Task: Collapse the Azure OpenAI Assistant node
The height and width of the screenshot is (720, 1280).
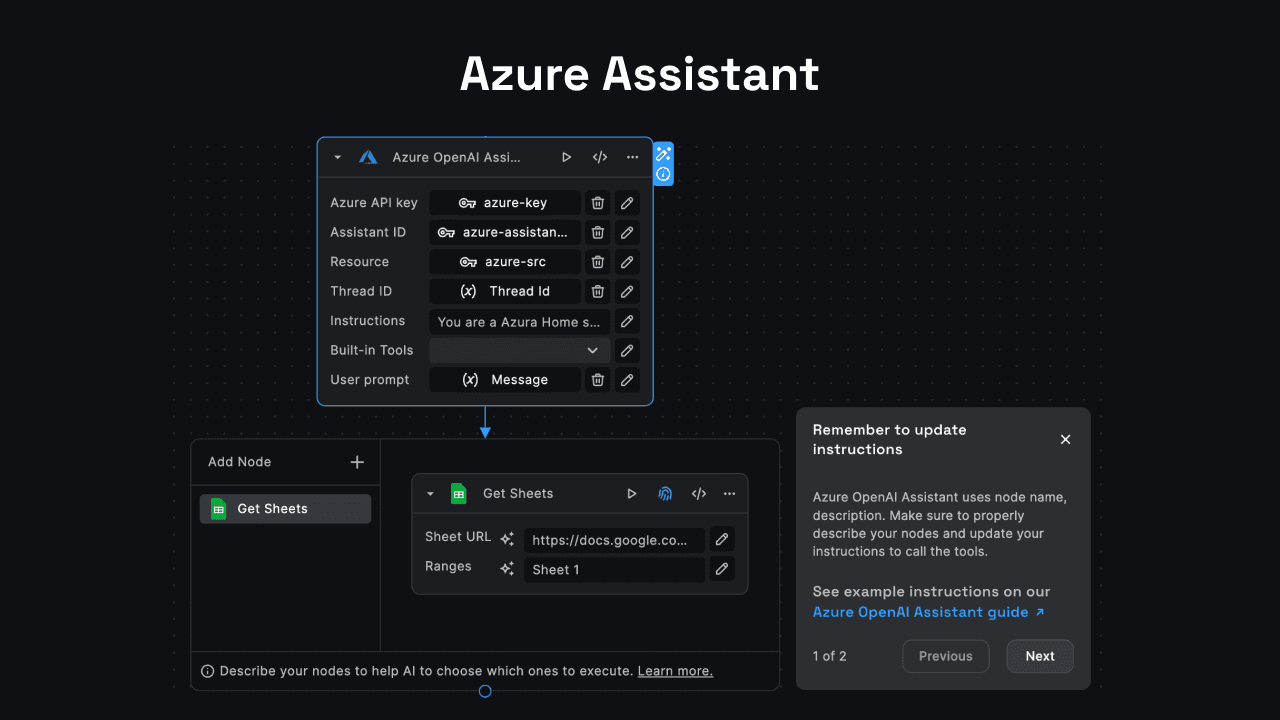Action: coord(336,157)
